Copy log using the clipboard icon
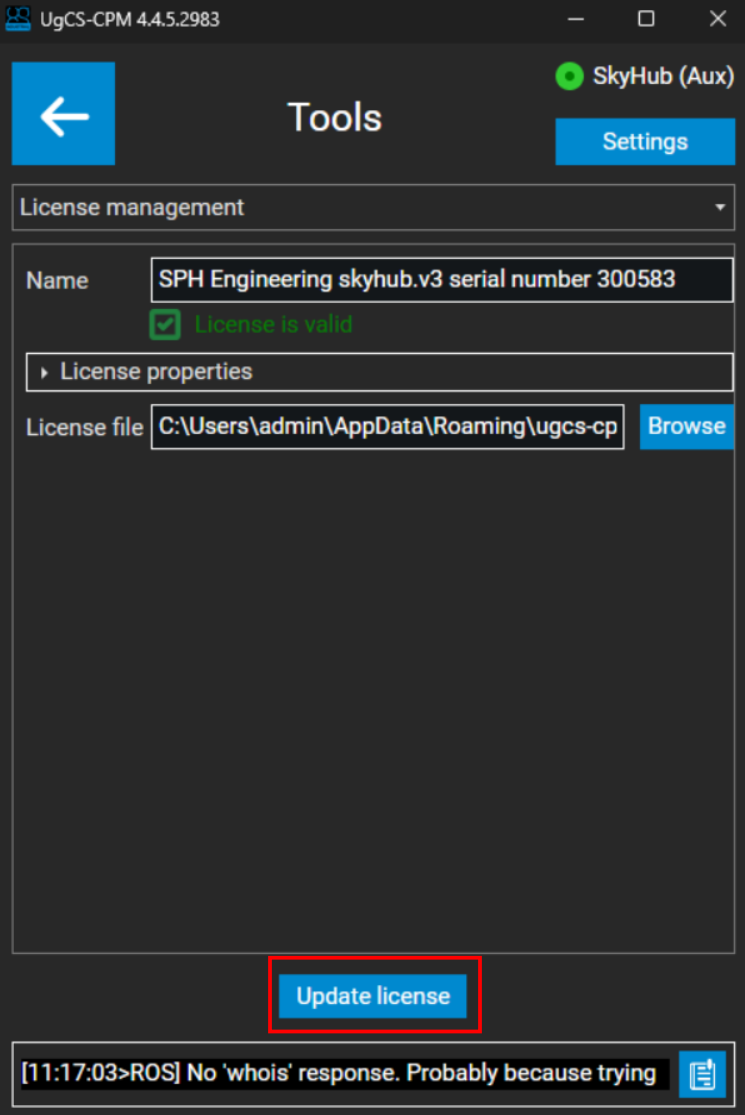745x1115 pixels. 702,1074
